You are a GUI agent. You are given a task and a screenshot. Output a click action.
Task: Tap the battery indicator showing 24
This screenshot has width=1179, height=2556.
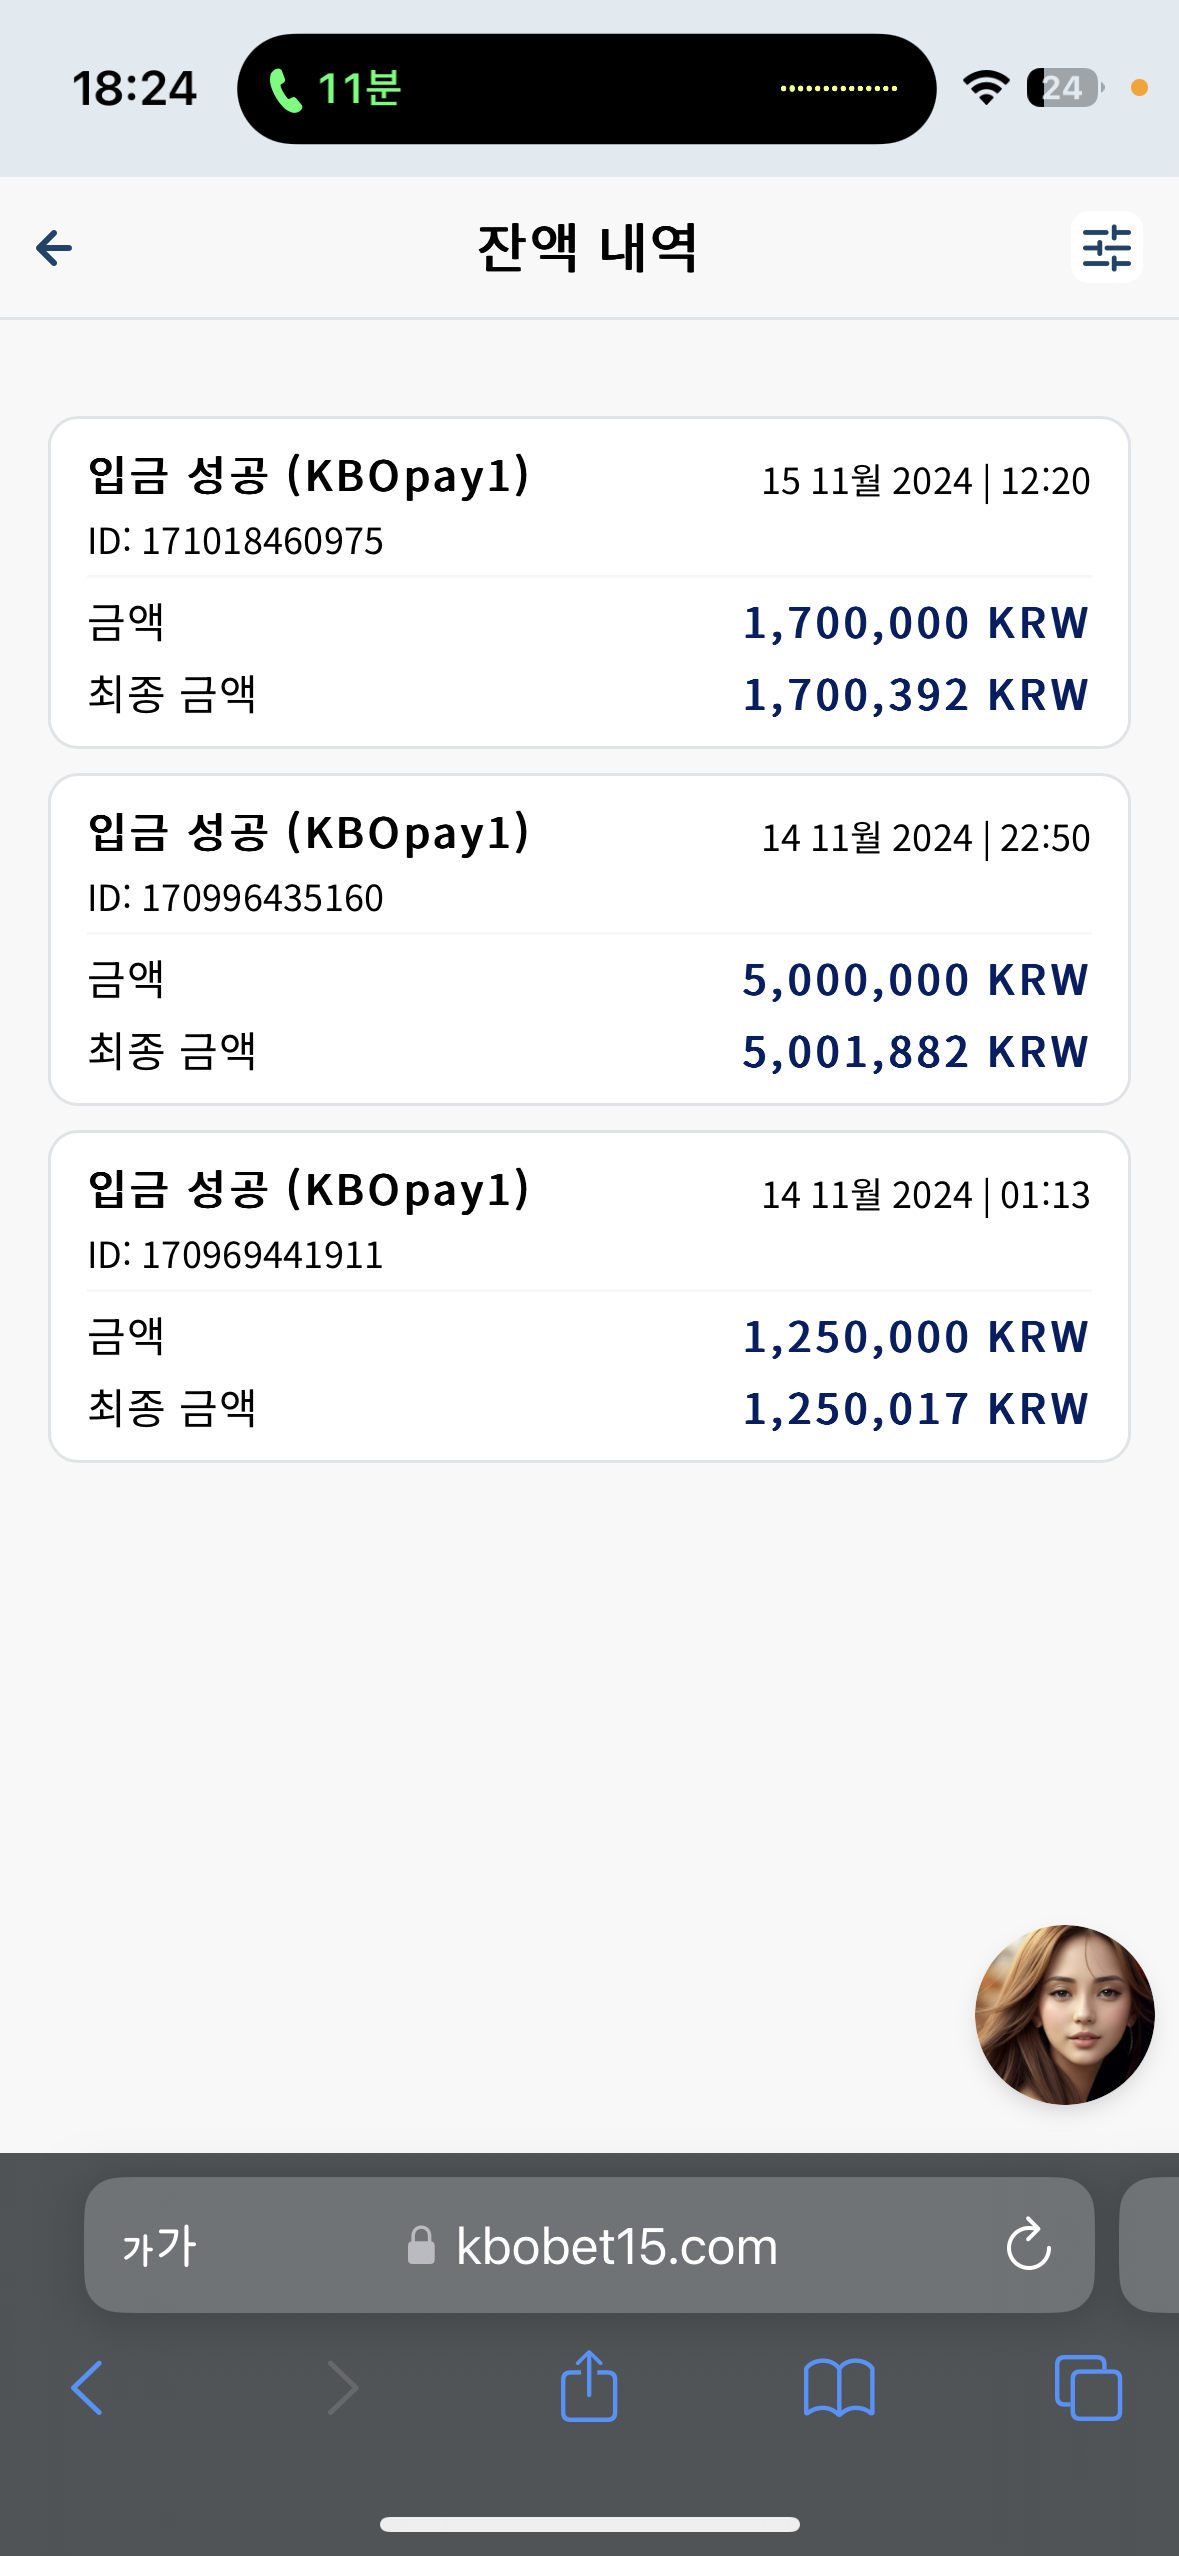(x=1065, y=88)
